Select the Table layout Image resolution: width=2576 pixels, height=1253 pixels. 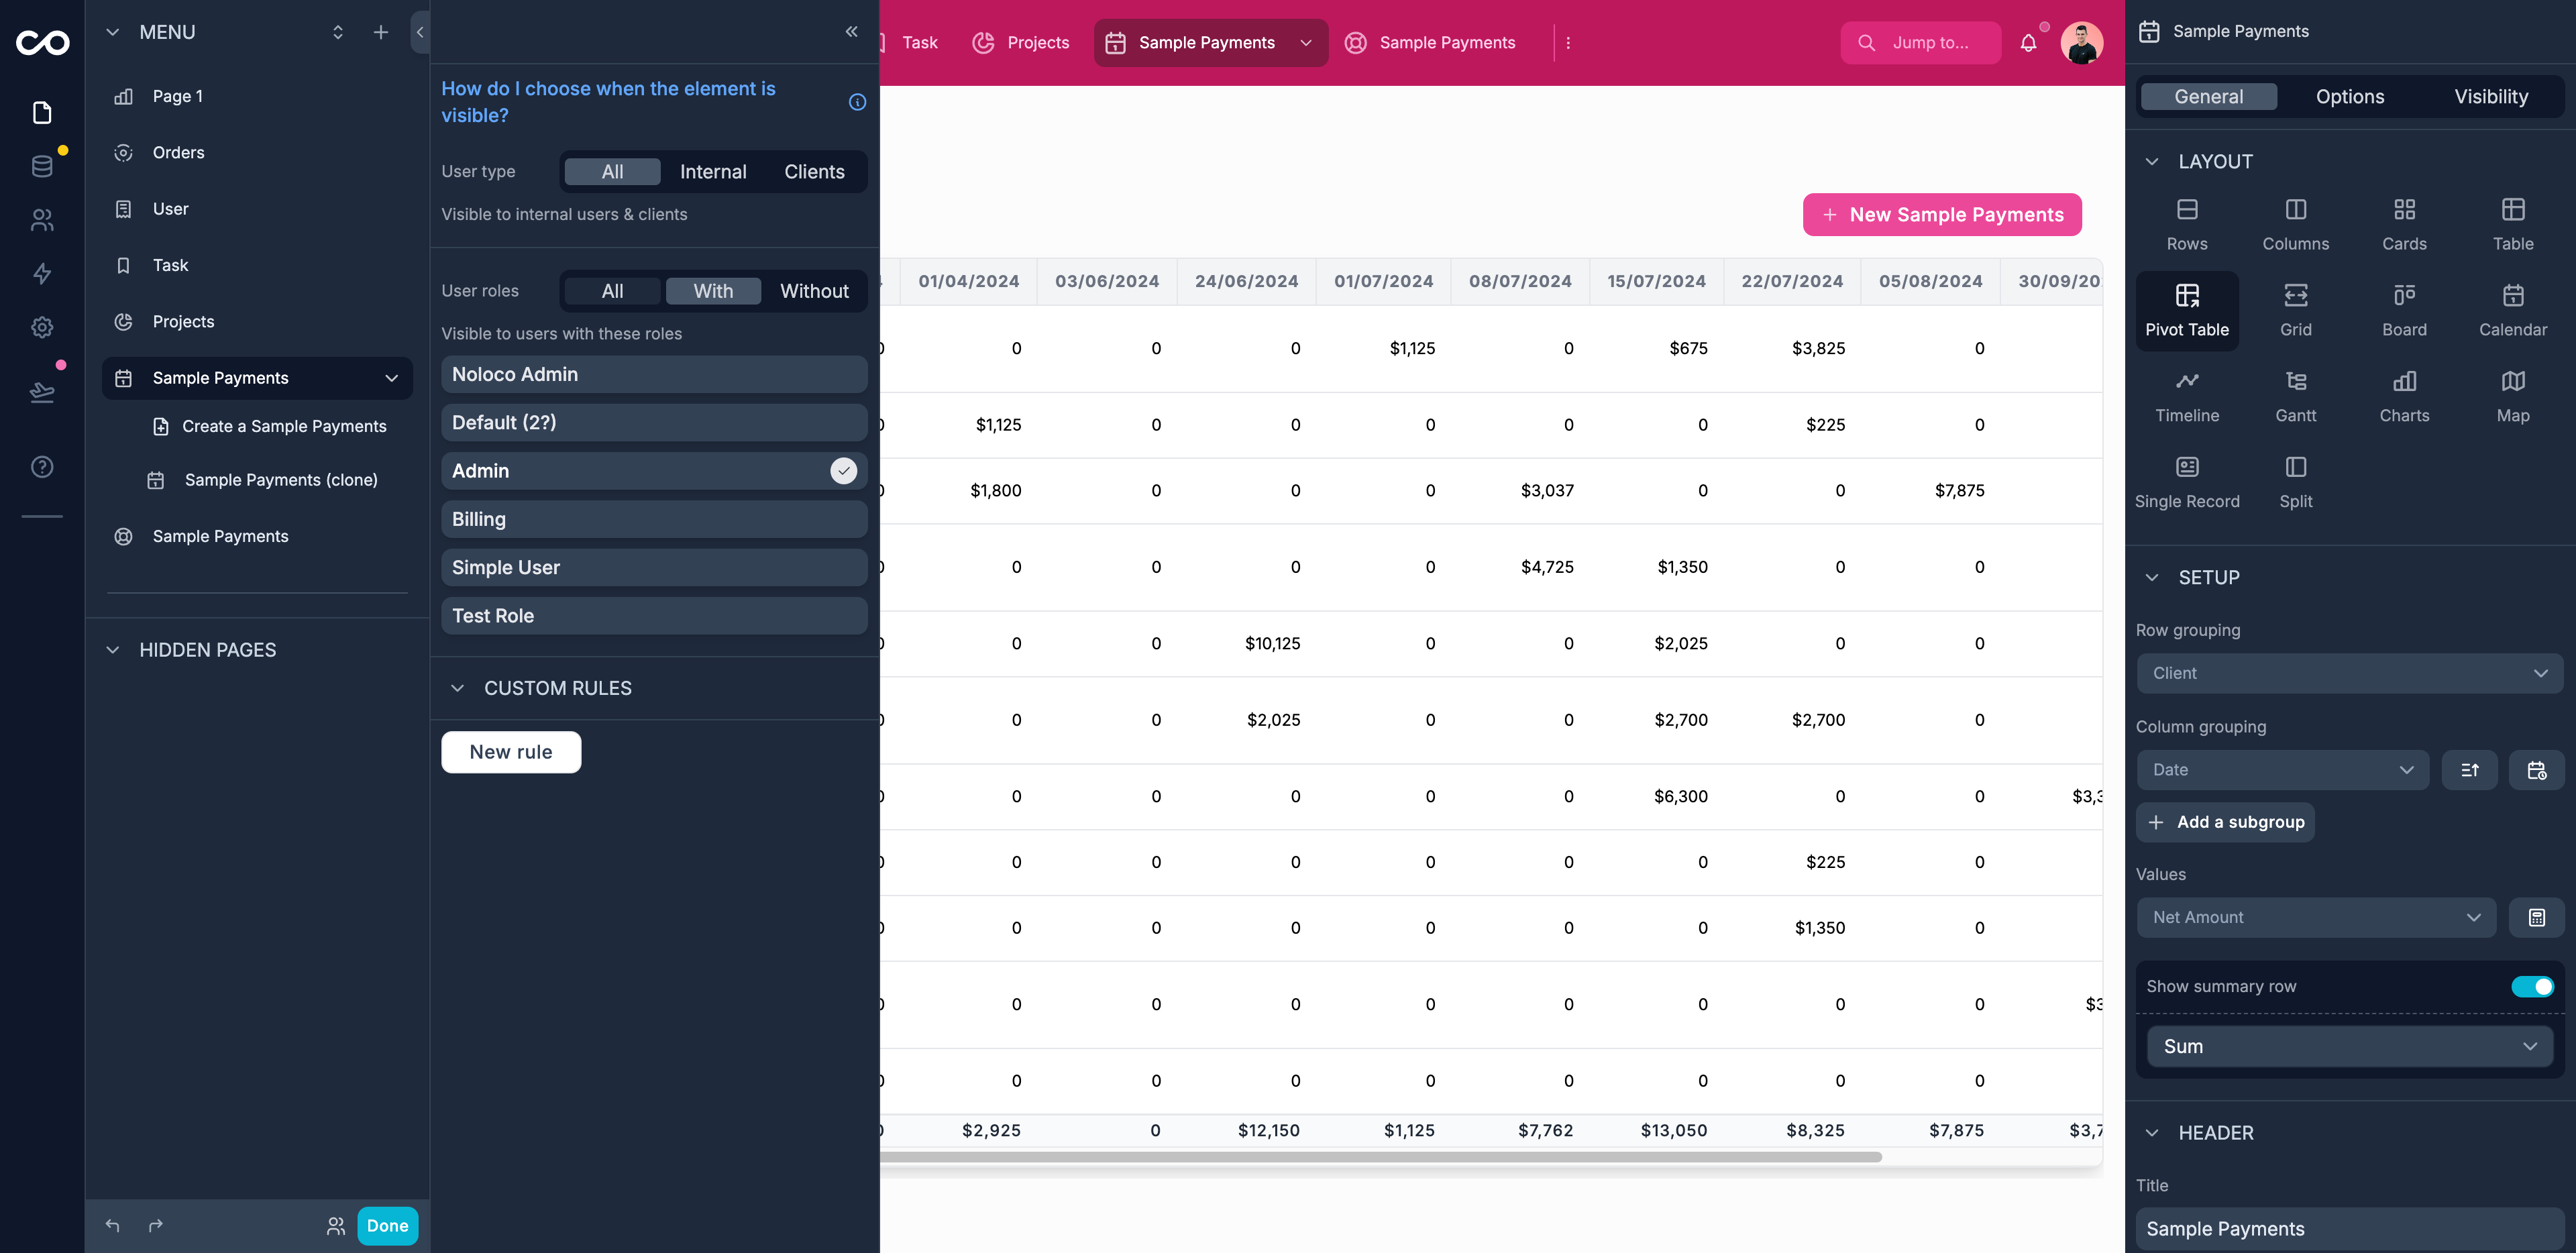pos(2513,225)
